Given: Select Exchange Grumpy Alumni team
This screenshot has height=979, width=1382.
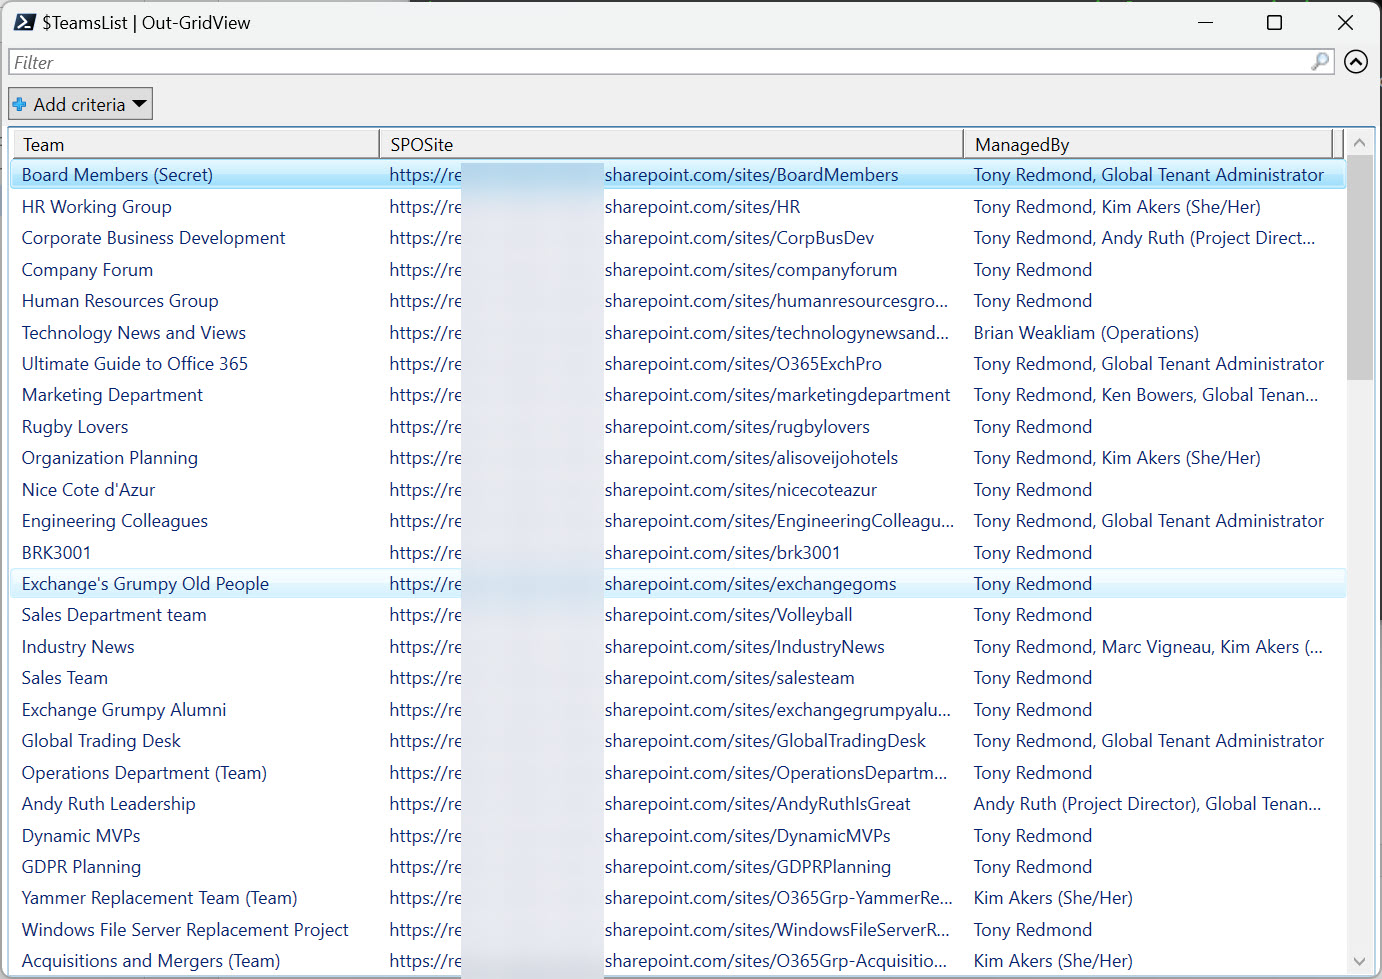Looking at the screenshot, I should [x=124, y=710].
